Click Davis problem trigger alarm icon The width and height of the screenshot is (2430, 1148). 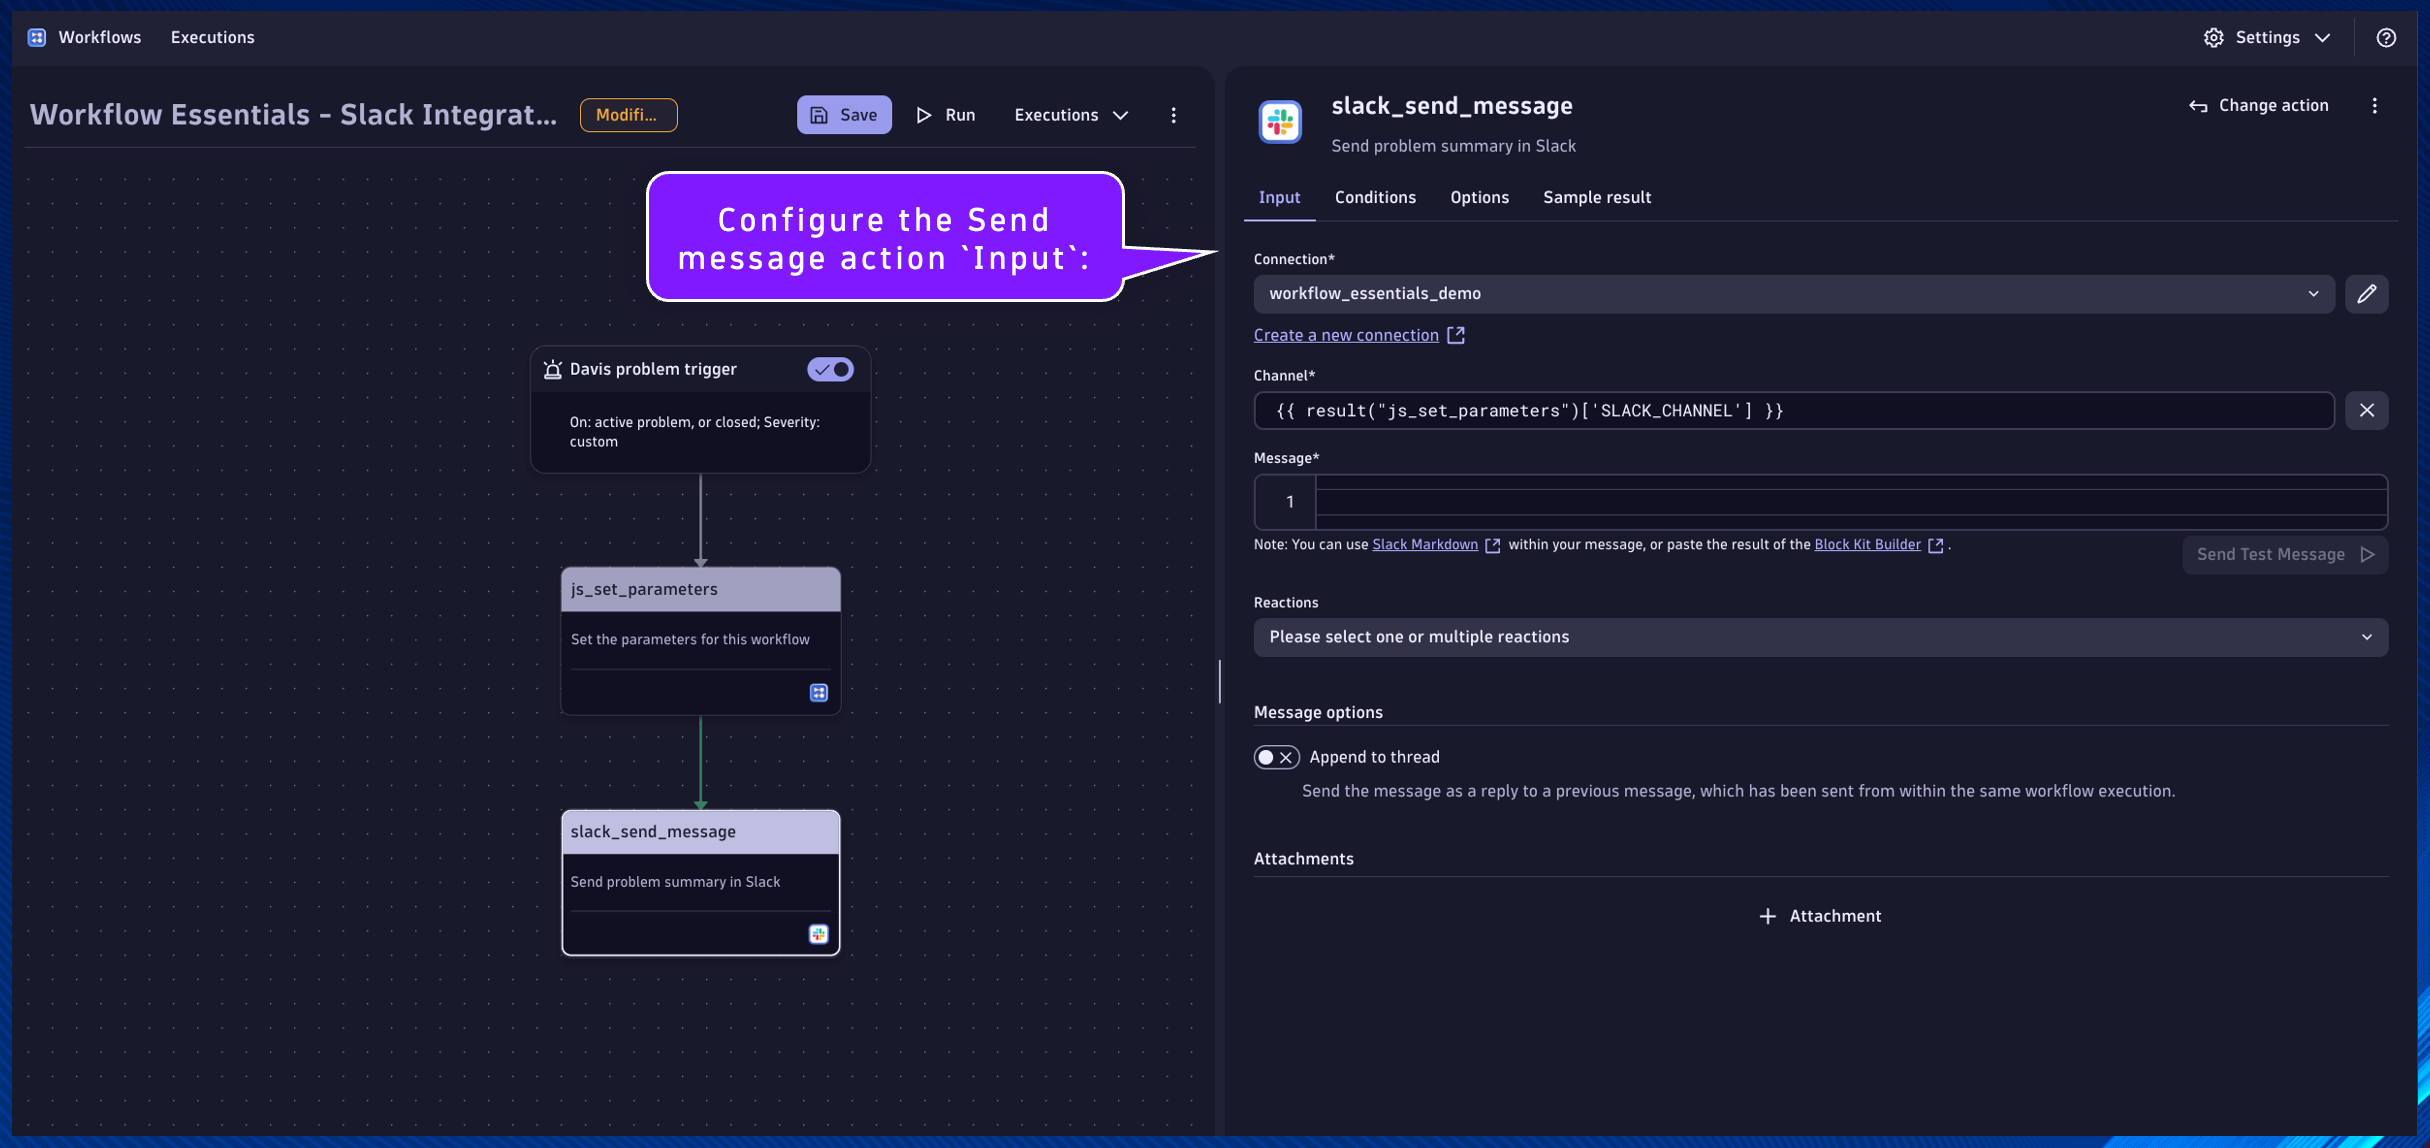point(552,369)
